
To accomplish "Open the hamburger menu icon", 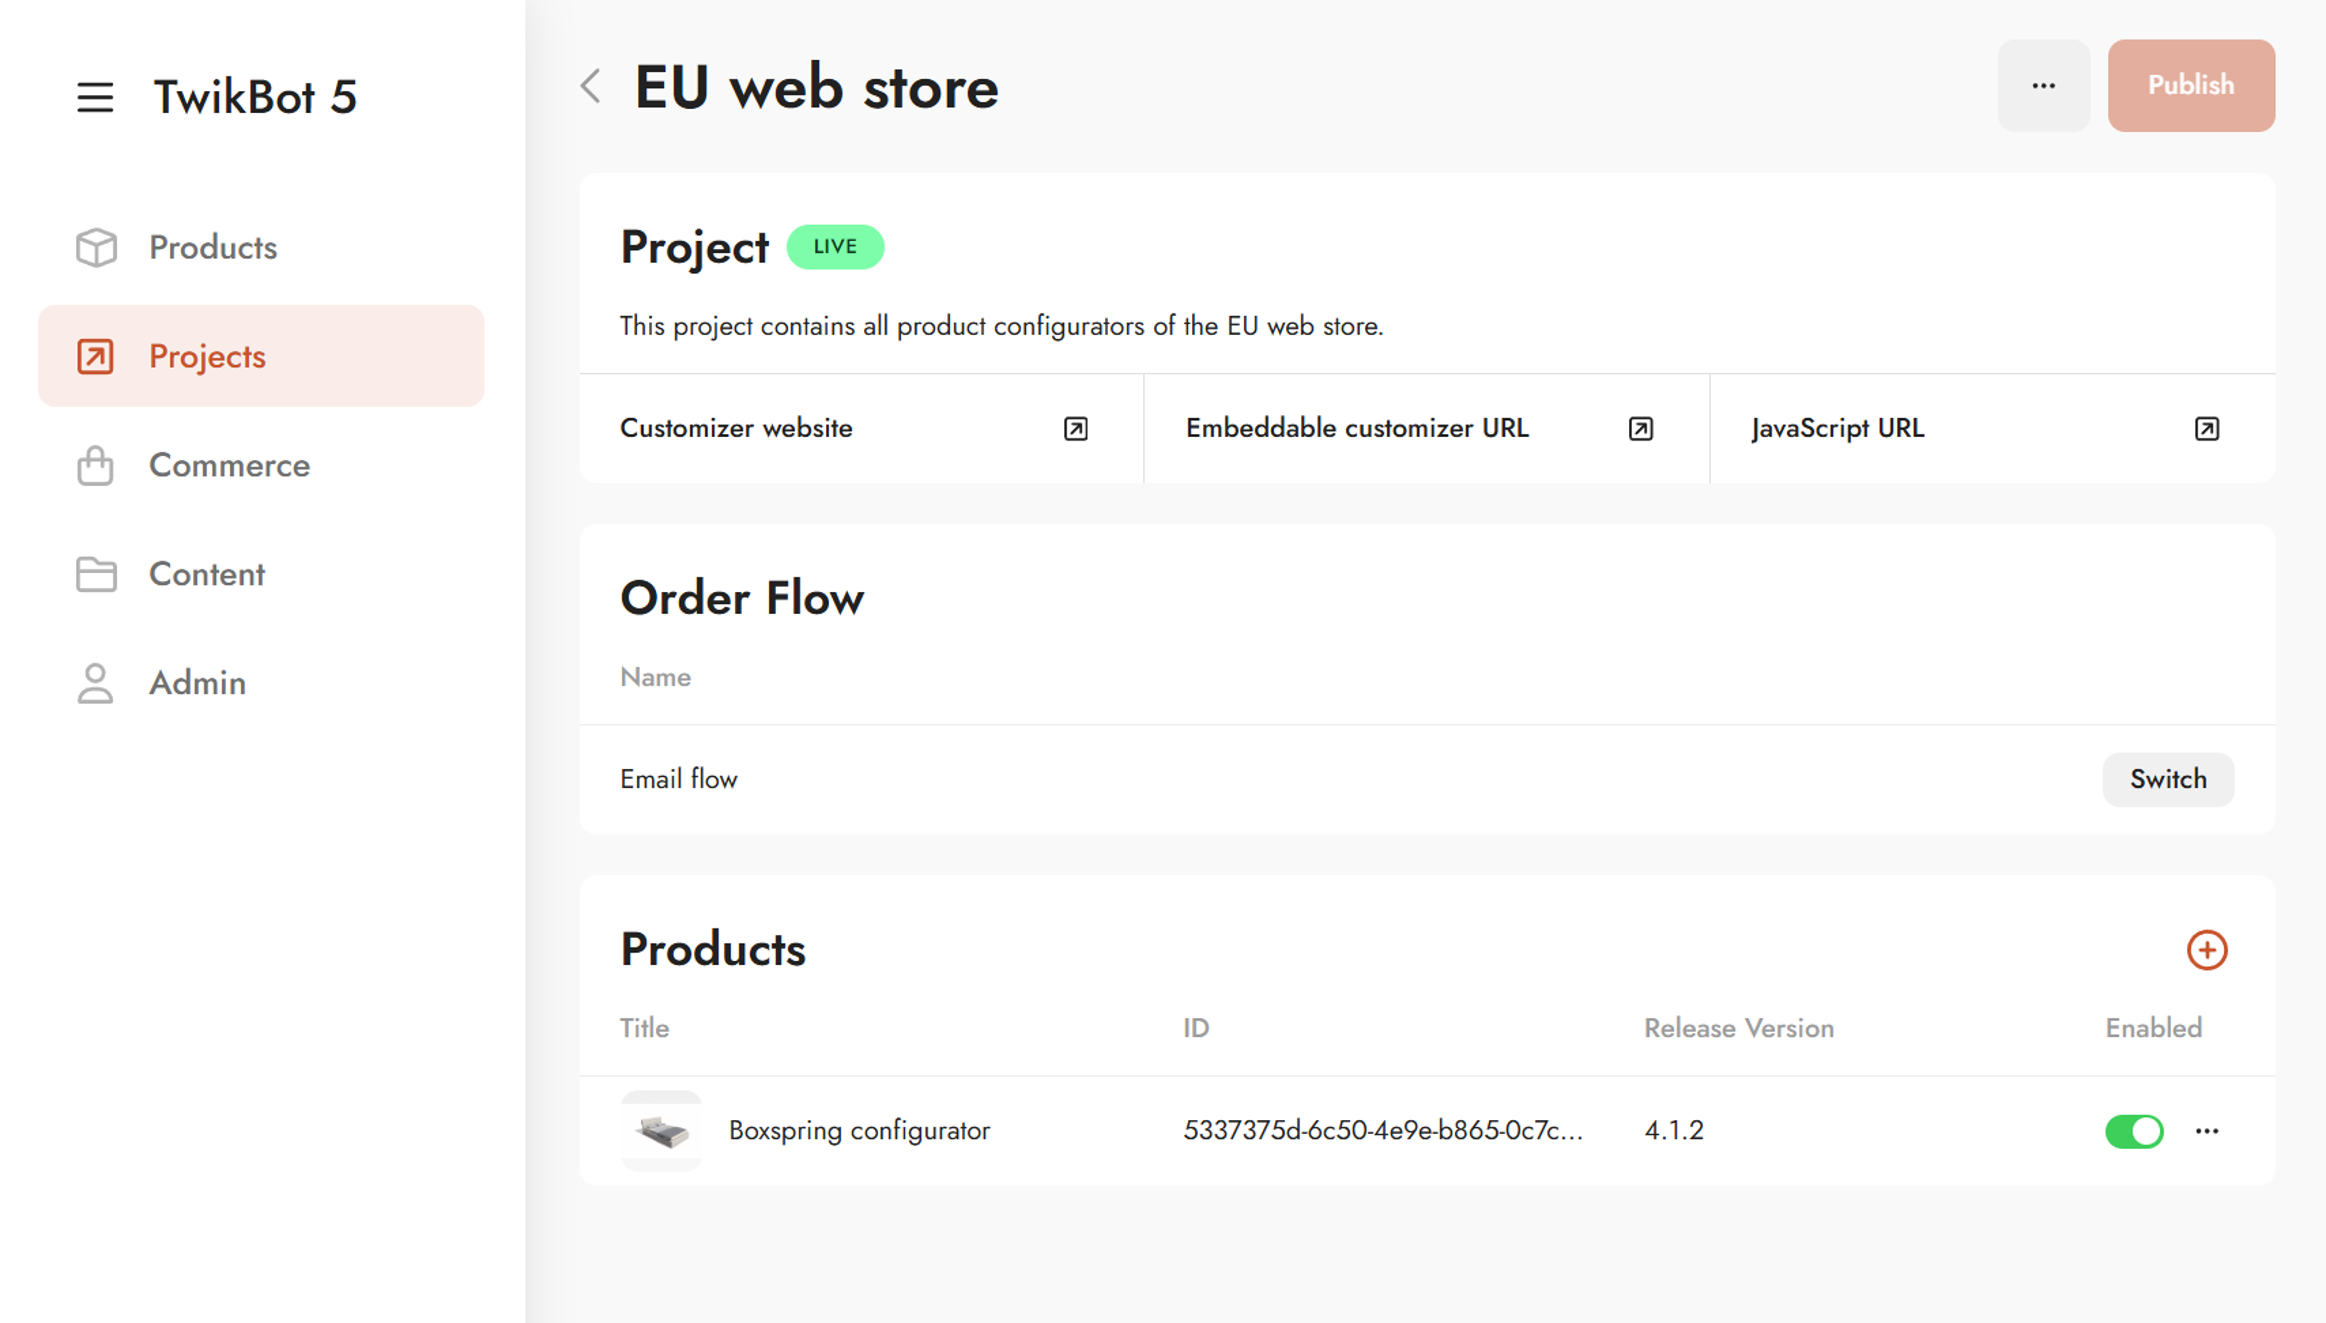I will tap(95, 97).
